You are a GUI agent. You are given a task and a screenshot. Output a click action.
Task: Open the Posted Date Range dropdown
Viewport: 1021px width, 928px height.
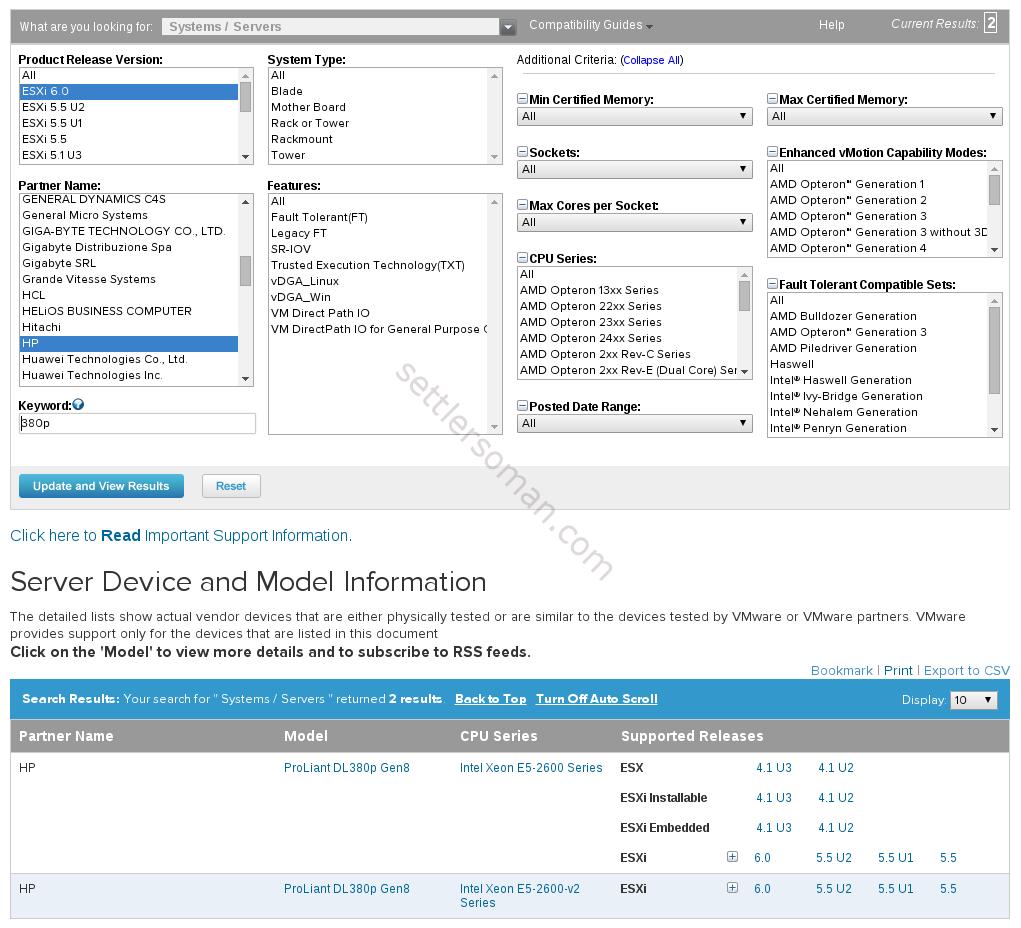[x=635, y=423]
